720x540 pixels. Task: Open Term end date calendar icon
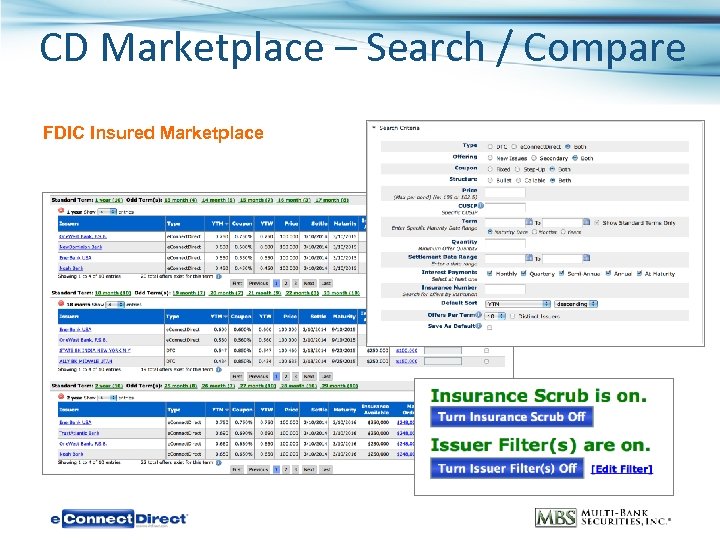(586, 222)
